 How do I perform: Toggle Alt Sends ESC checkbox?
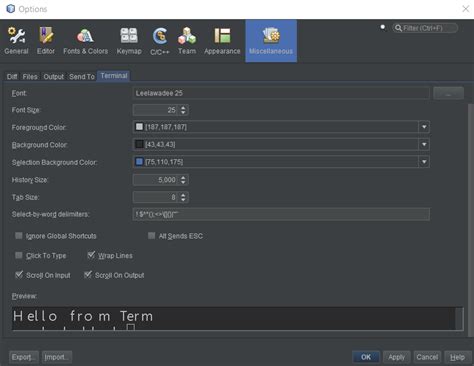click(152, 236)
